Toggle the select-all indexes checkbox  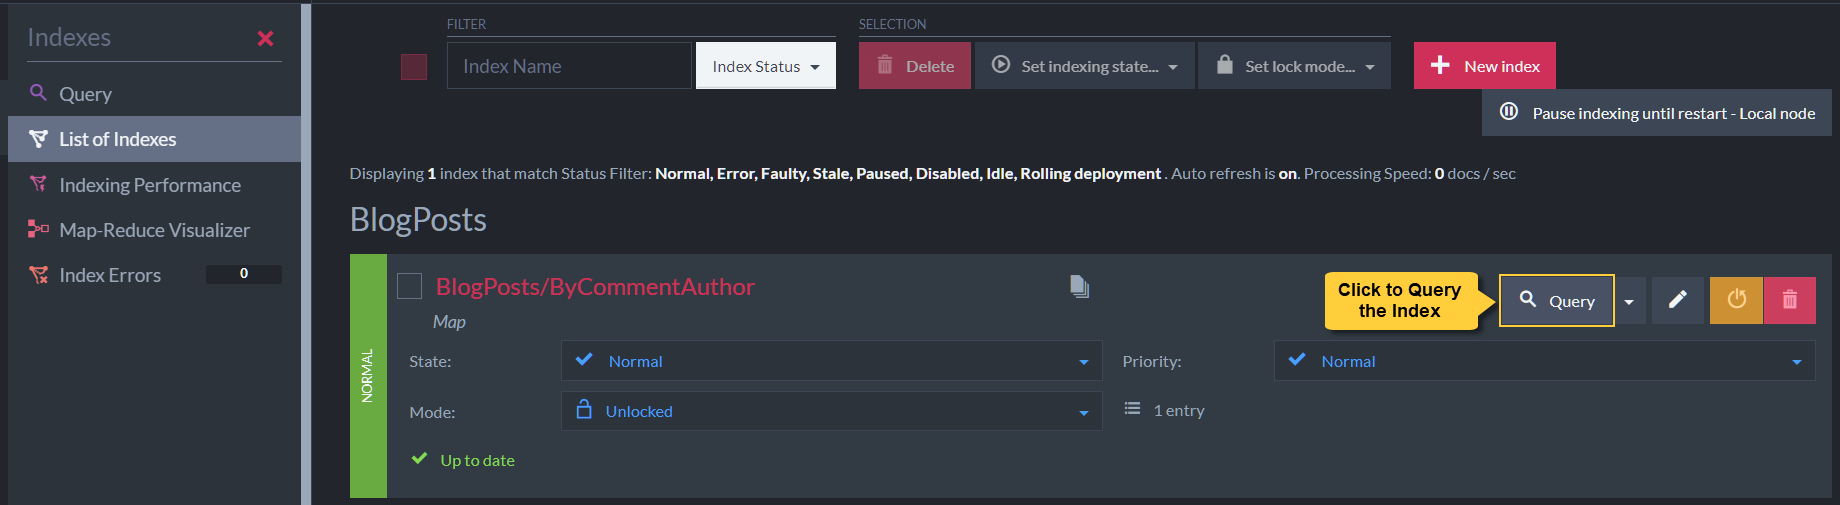[x=414, y=67]
